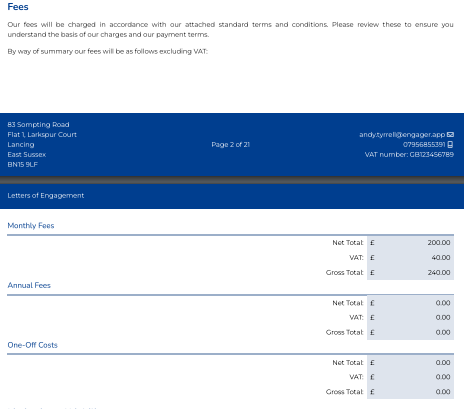The width and height of the screenshot is (464, 409).
Task: Click the Annual Fees section heading
Action: [x=29, y=285]
